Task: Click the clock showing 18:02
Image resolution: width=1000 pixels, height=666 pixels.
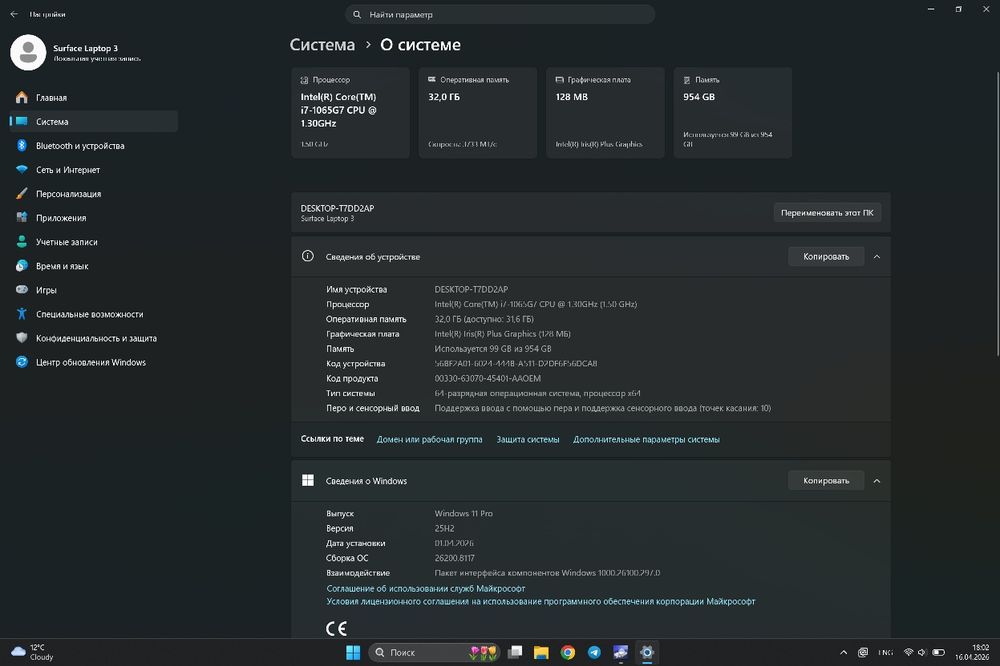Action: click(x=972, y=652)
